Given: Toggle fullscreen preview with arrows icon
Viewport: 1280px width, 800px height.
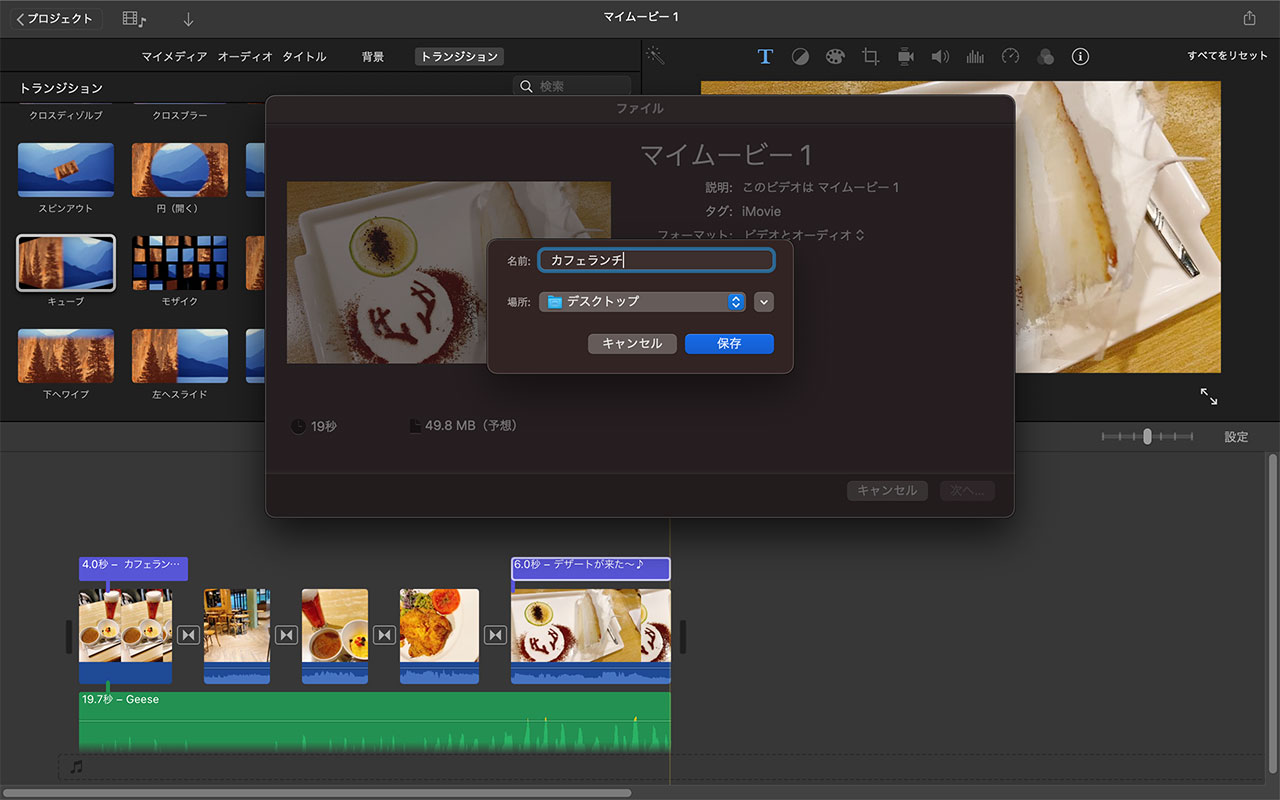Looking at the screenshot, I should (x=1209, y=396).
